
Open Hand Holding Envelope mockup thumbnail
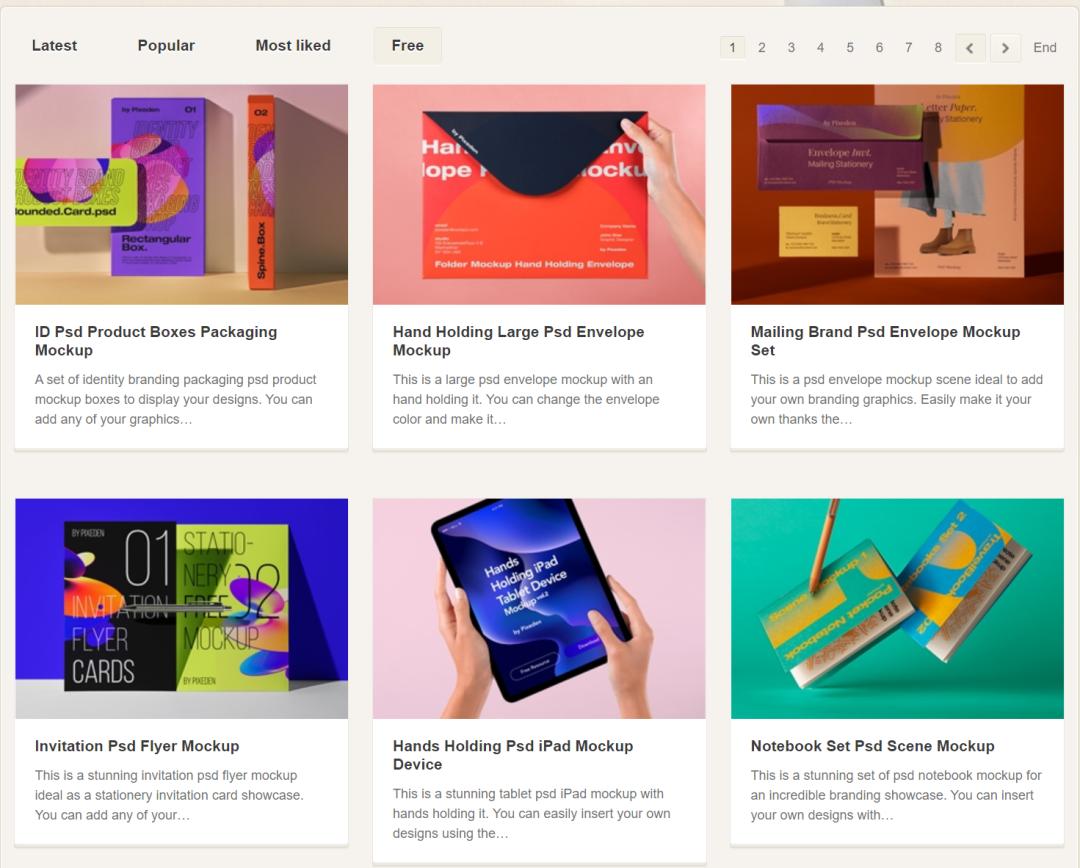pos(539,194)
